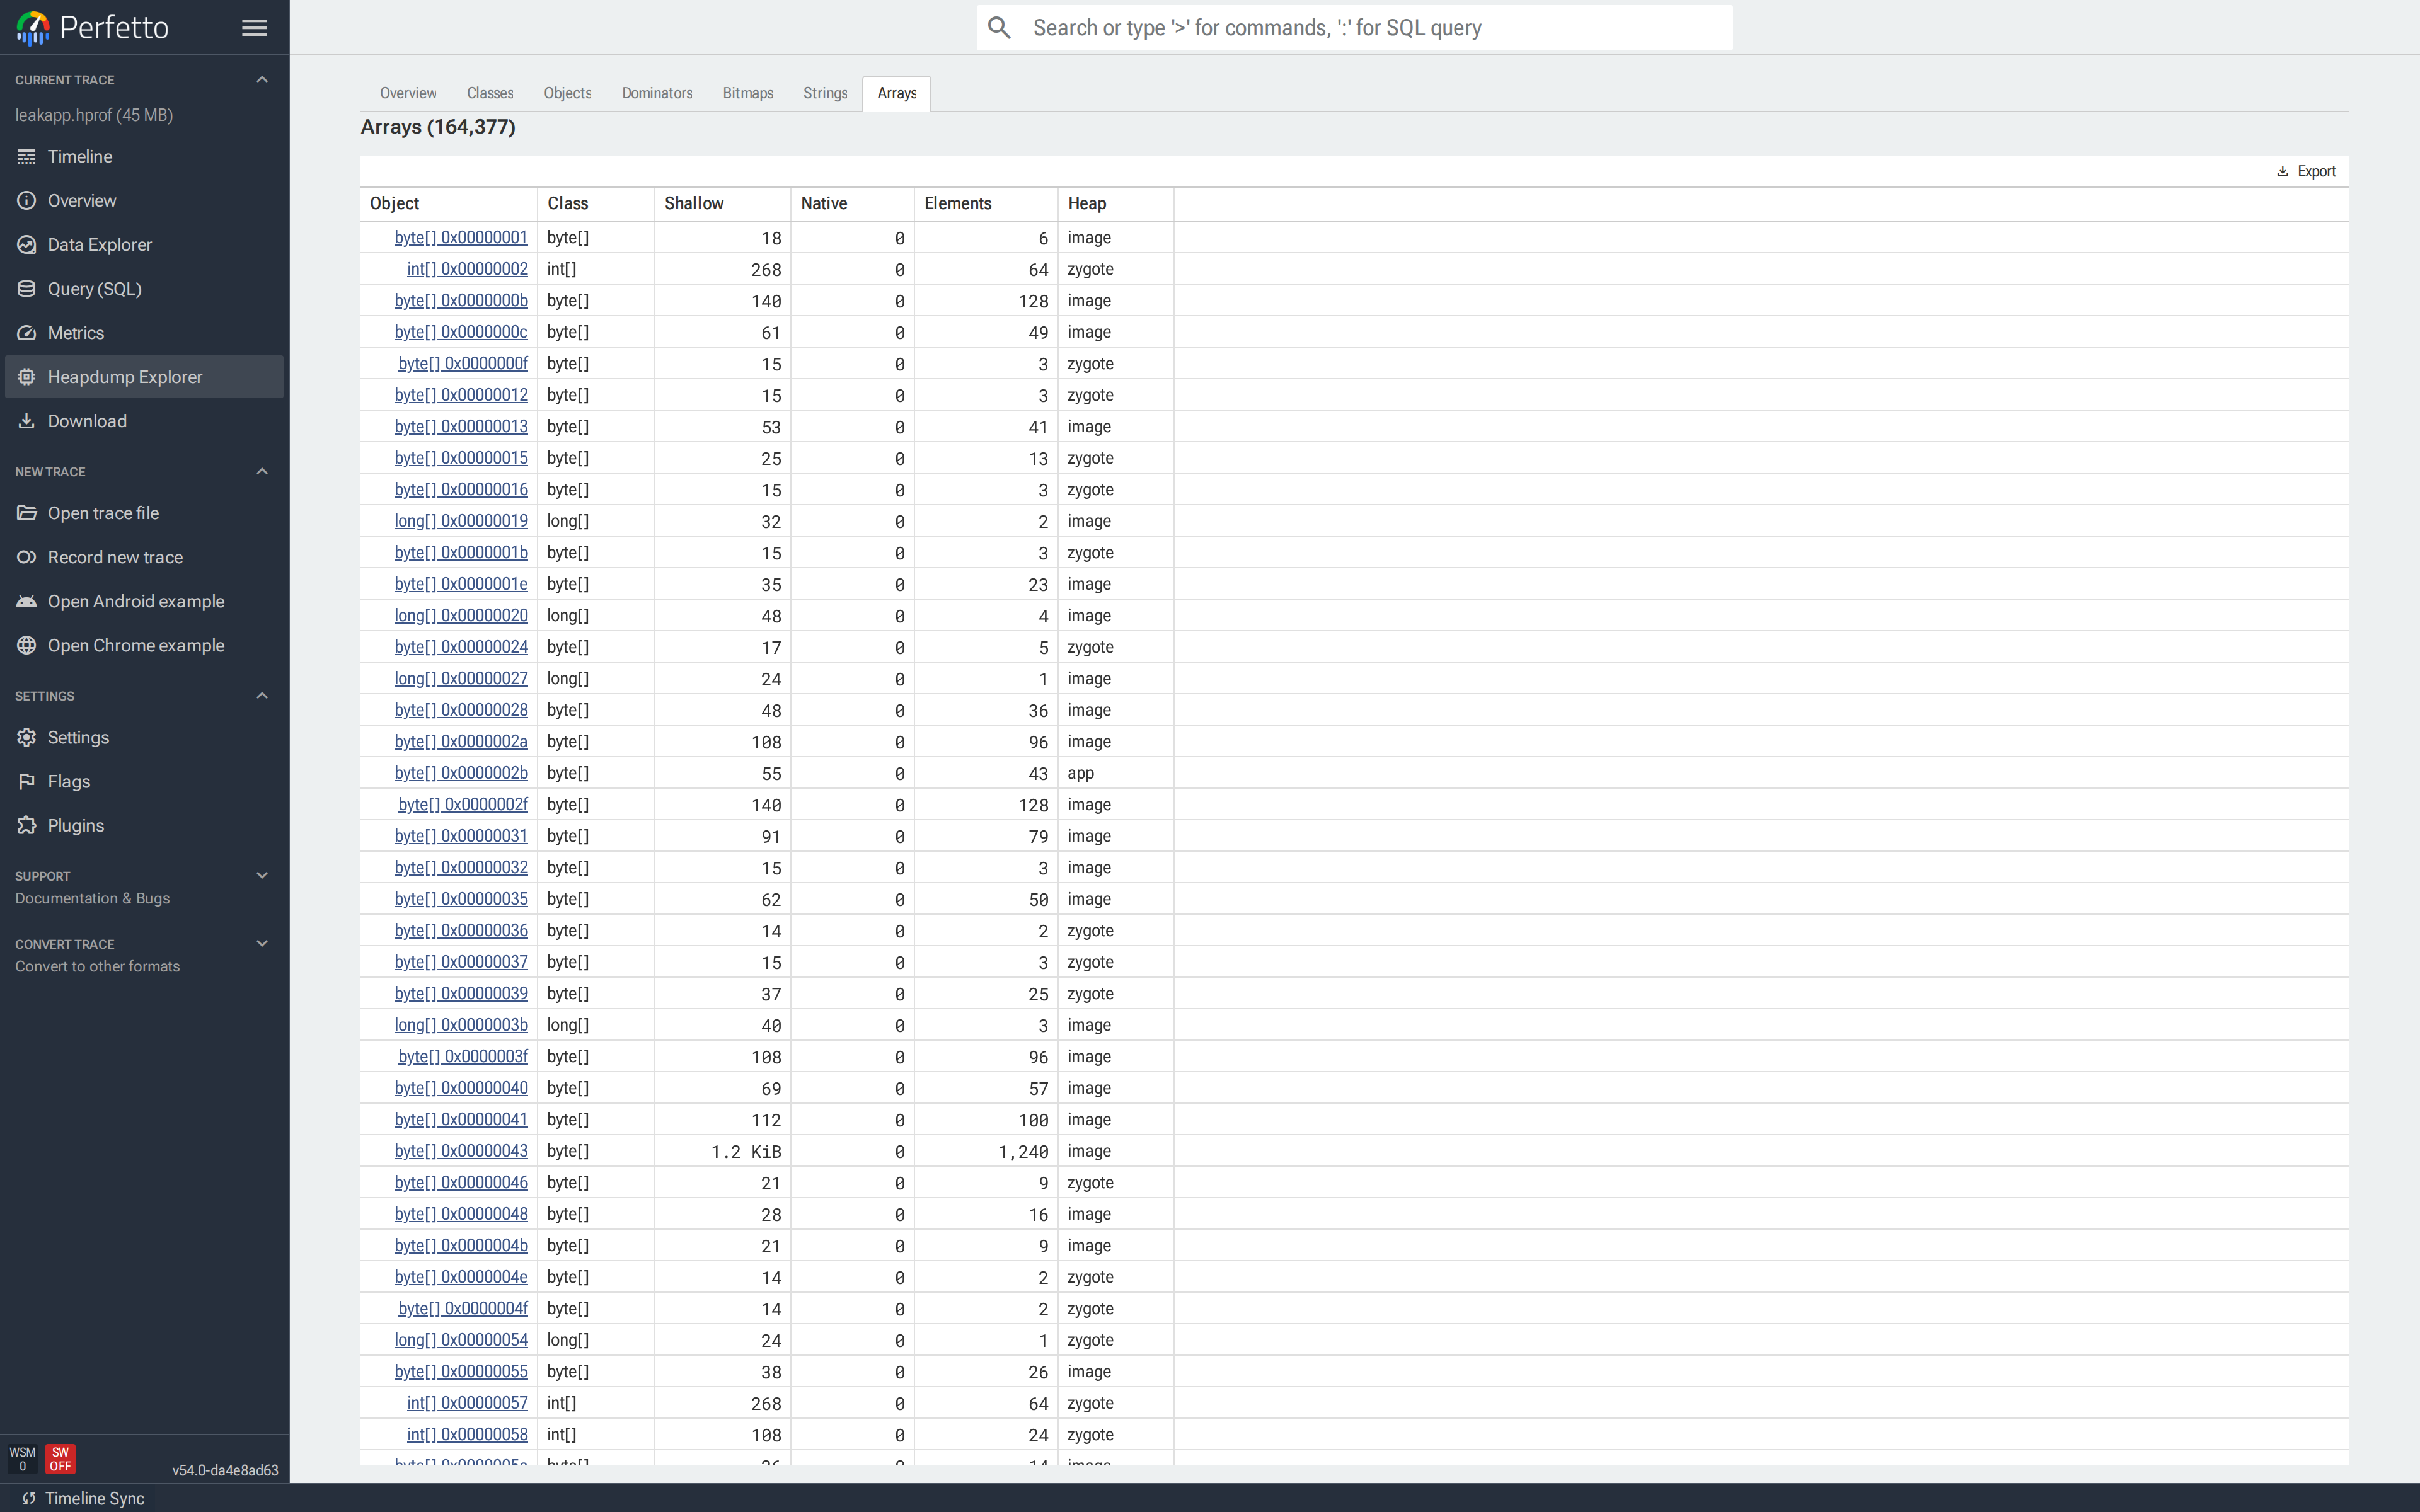The height and width of the screenshot is (1512, 2420).
Task: Open the Flags page
Action: (x=69, y=781)
